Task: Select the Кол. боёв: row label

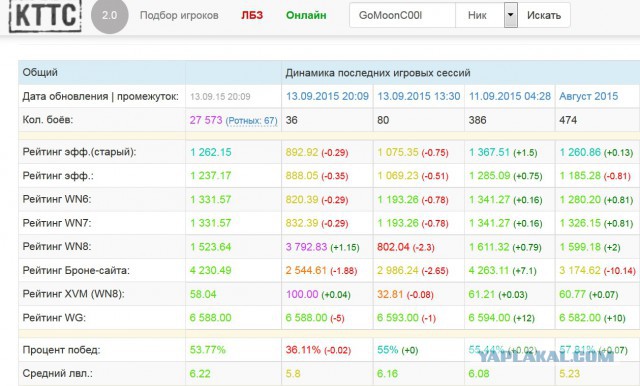Action: (x=48, y=120)
